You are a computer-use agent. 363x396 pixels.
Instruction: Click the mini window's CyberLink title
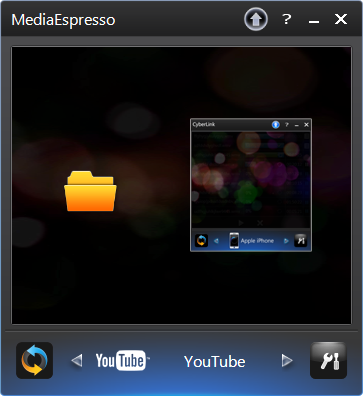204,124
